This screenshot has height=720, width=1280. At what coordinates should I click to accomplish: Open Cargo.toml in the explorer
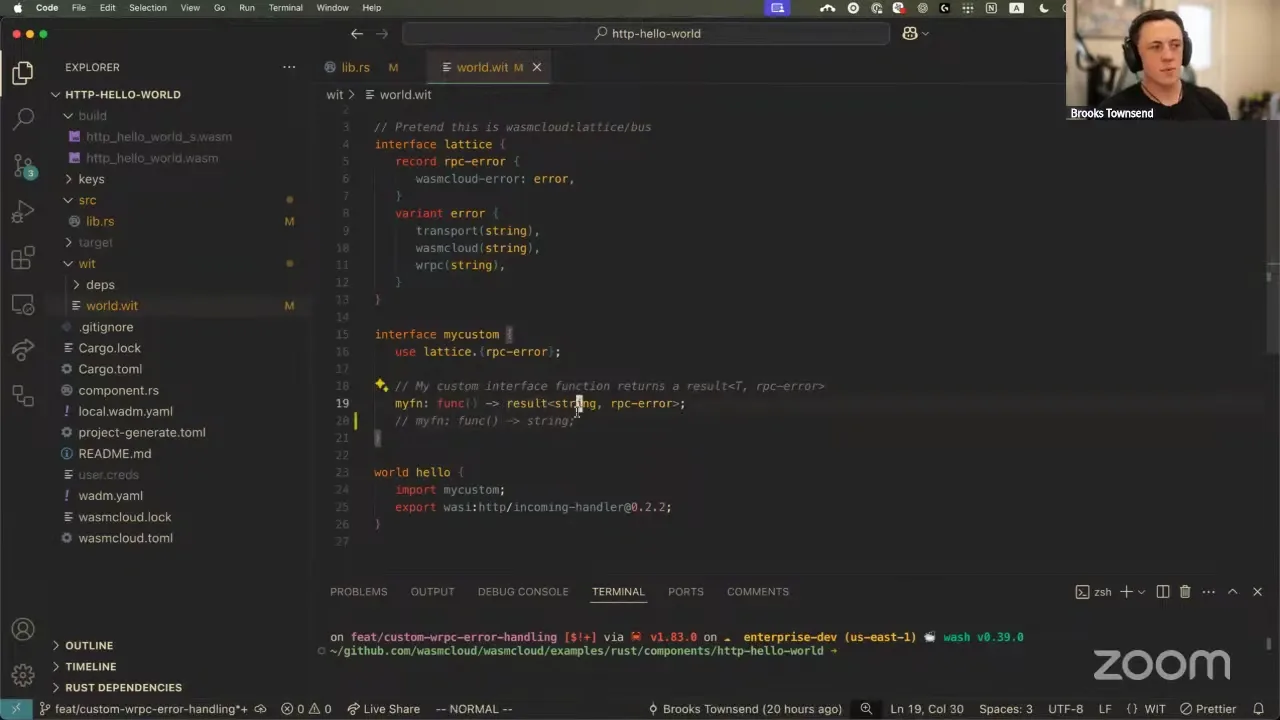110,369
